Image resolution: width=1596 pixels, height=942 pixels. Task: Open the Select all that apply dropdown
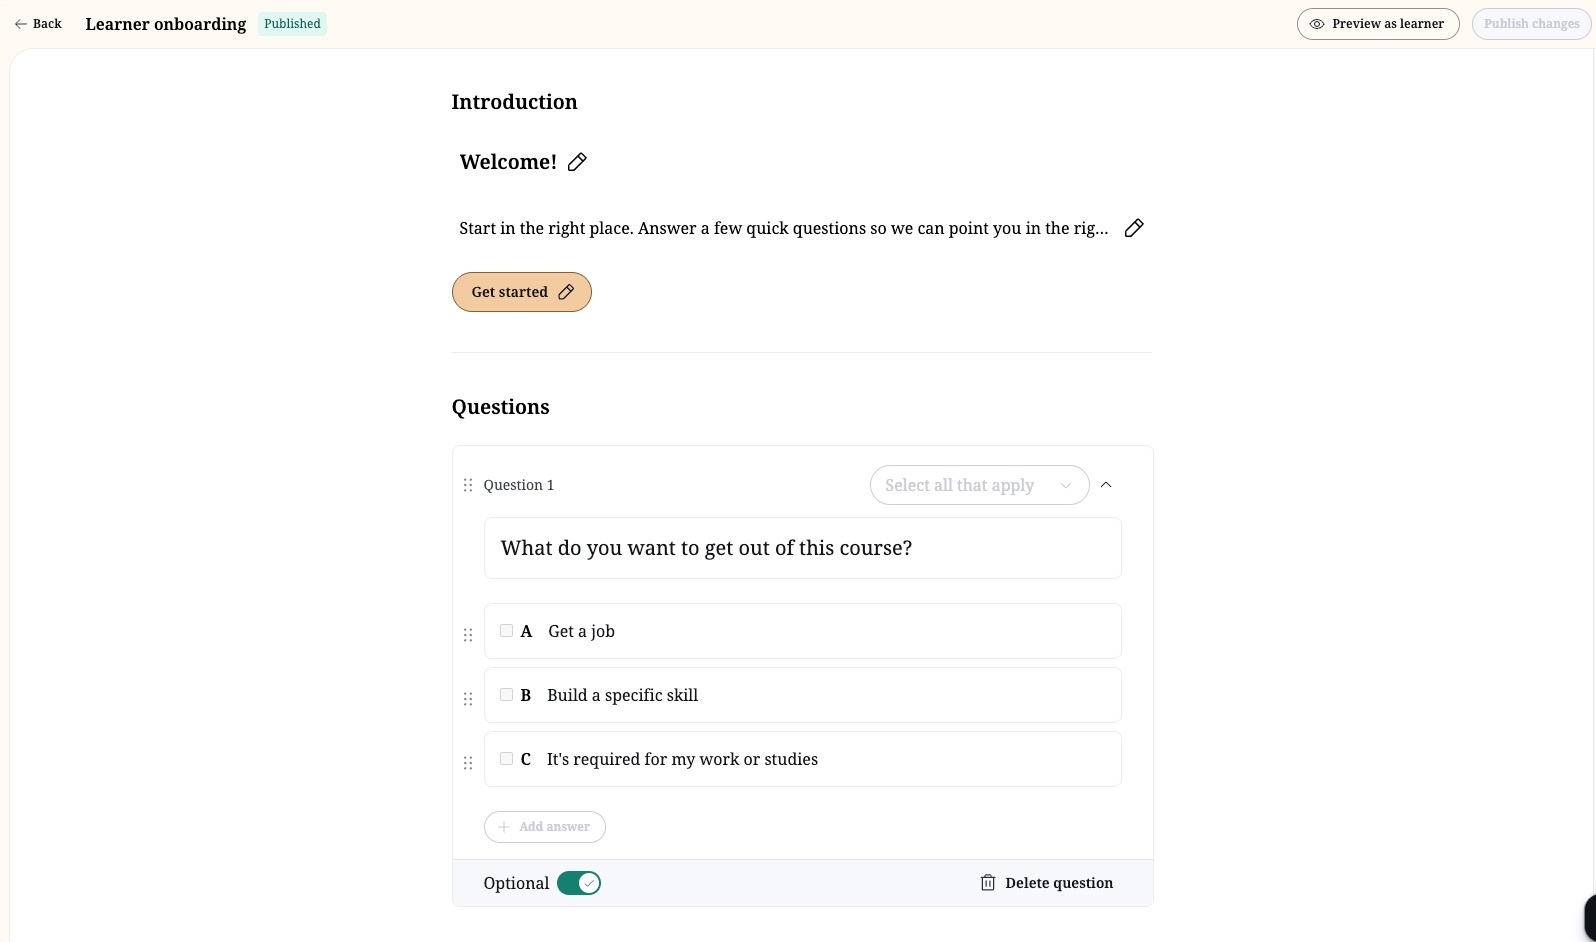[x=979, y=485]
